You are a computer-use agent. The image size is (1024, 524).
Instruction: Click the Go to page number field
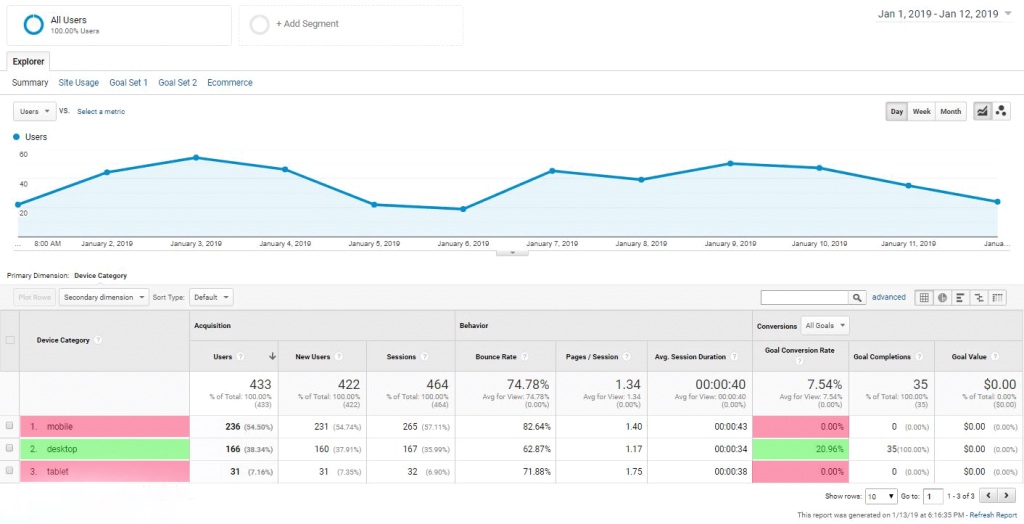(933, 497)
